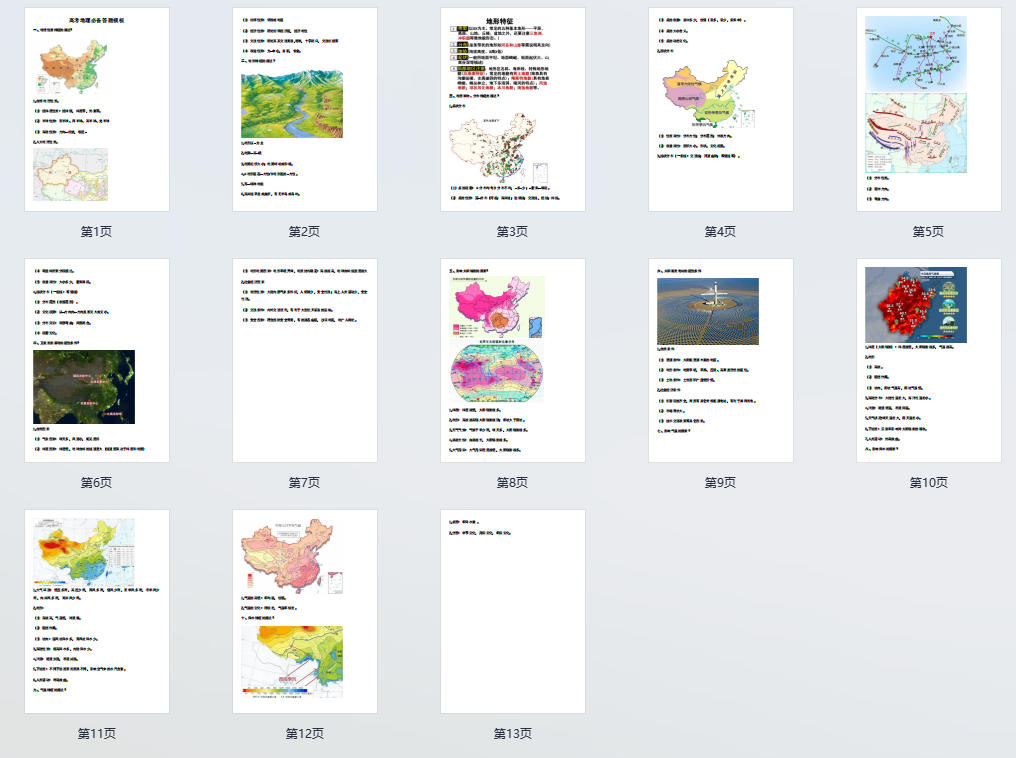Open the page 4 thumbnail with colored regions map
1016x758 pixels.
tap(721, 110)
